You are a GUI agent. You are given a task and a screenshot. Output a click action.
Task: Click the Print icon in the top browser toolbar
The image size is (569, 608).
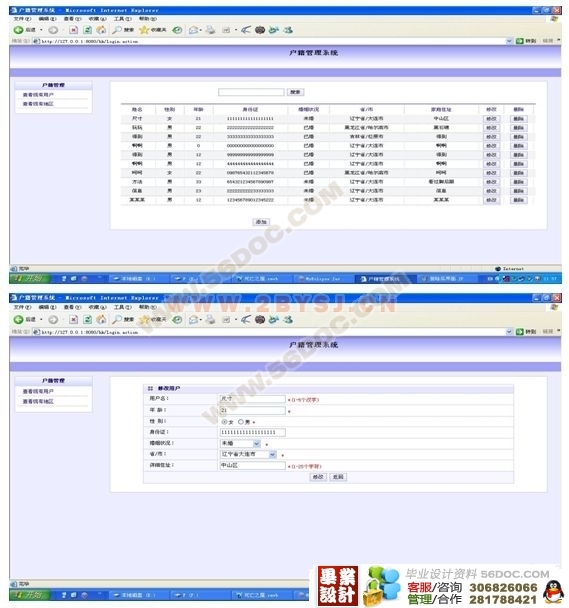pyautogui.click(x=210, y=30)
